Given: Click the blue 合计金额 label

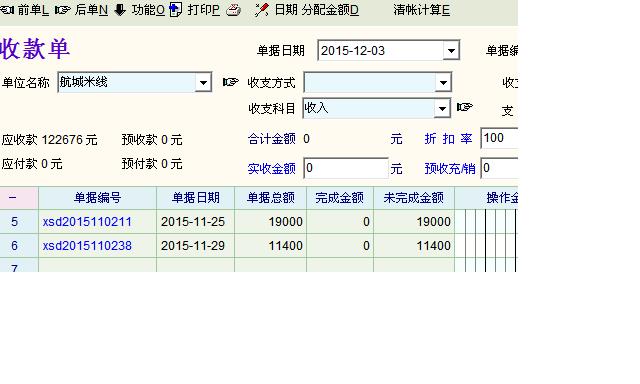Looking at the screenshot, I should pyautogui.click(x=271, y=139).
